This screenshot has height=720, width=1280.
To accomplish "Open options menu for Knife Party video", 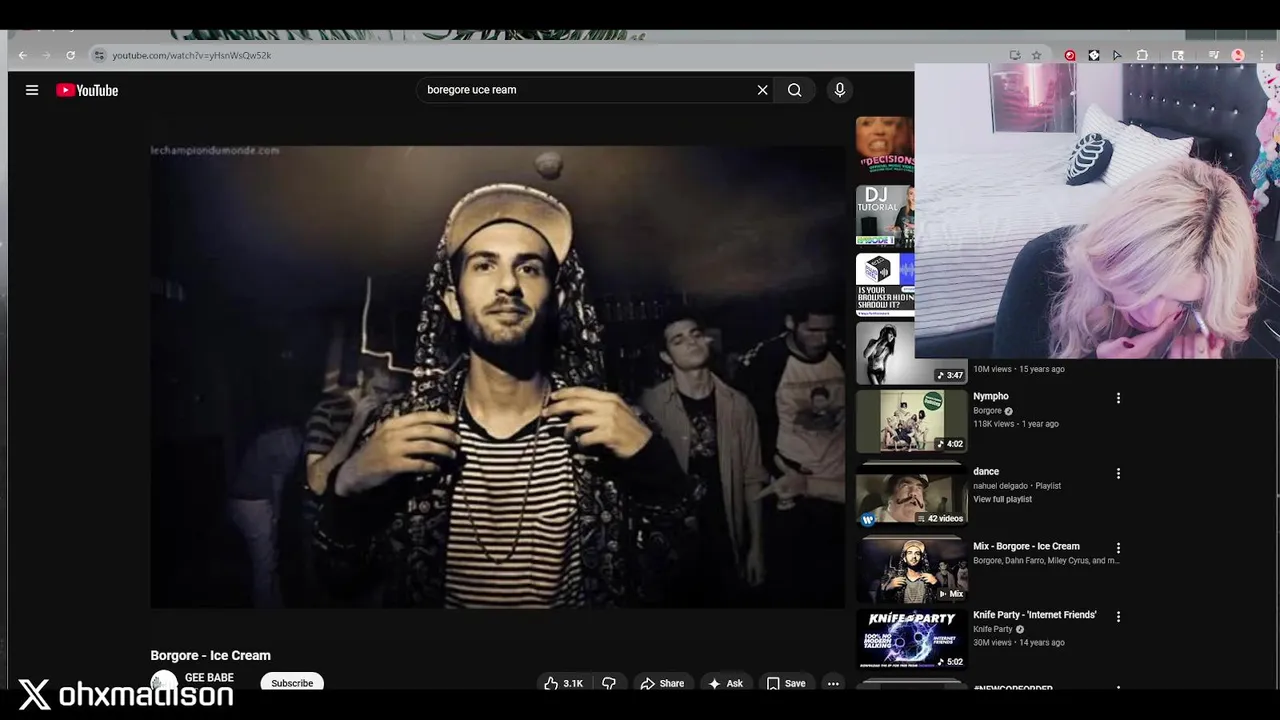I will [1118, 617].
